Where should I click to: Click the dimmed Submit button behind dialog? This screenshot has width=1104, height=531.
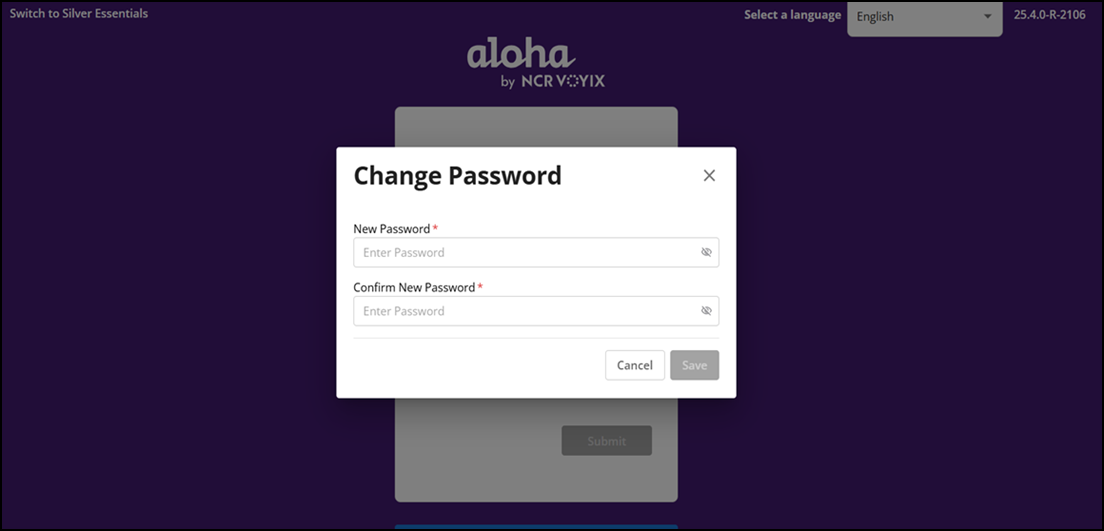pyautogui.click(x=606, y=441)
